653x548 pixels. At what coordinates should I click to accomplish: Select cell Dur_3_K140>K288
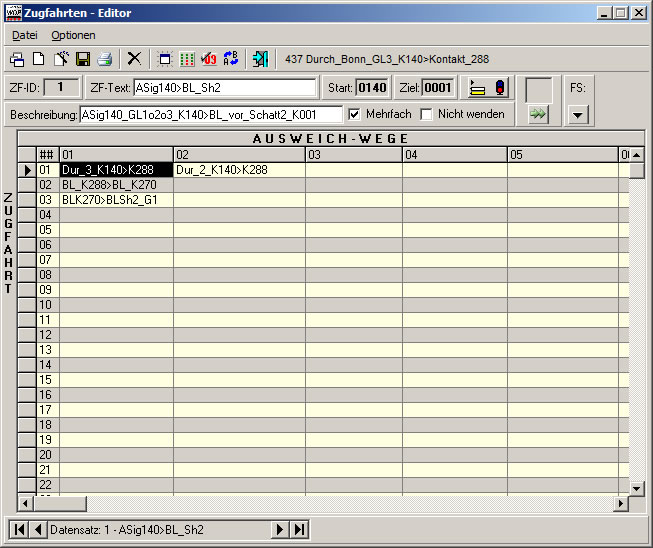tap(117, 170)
